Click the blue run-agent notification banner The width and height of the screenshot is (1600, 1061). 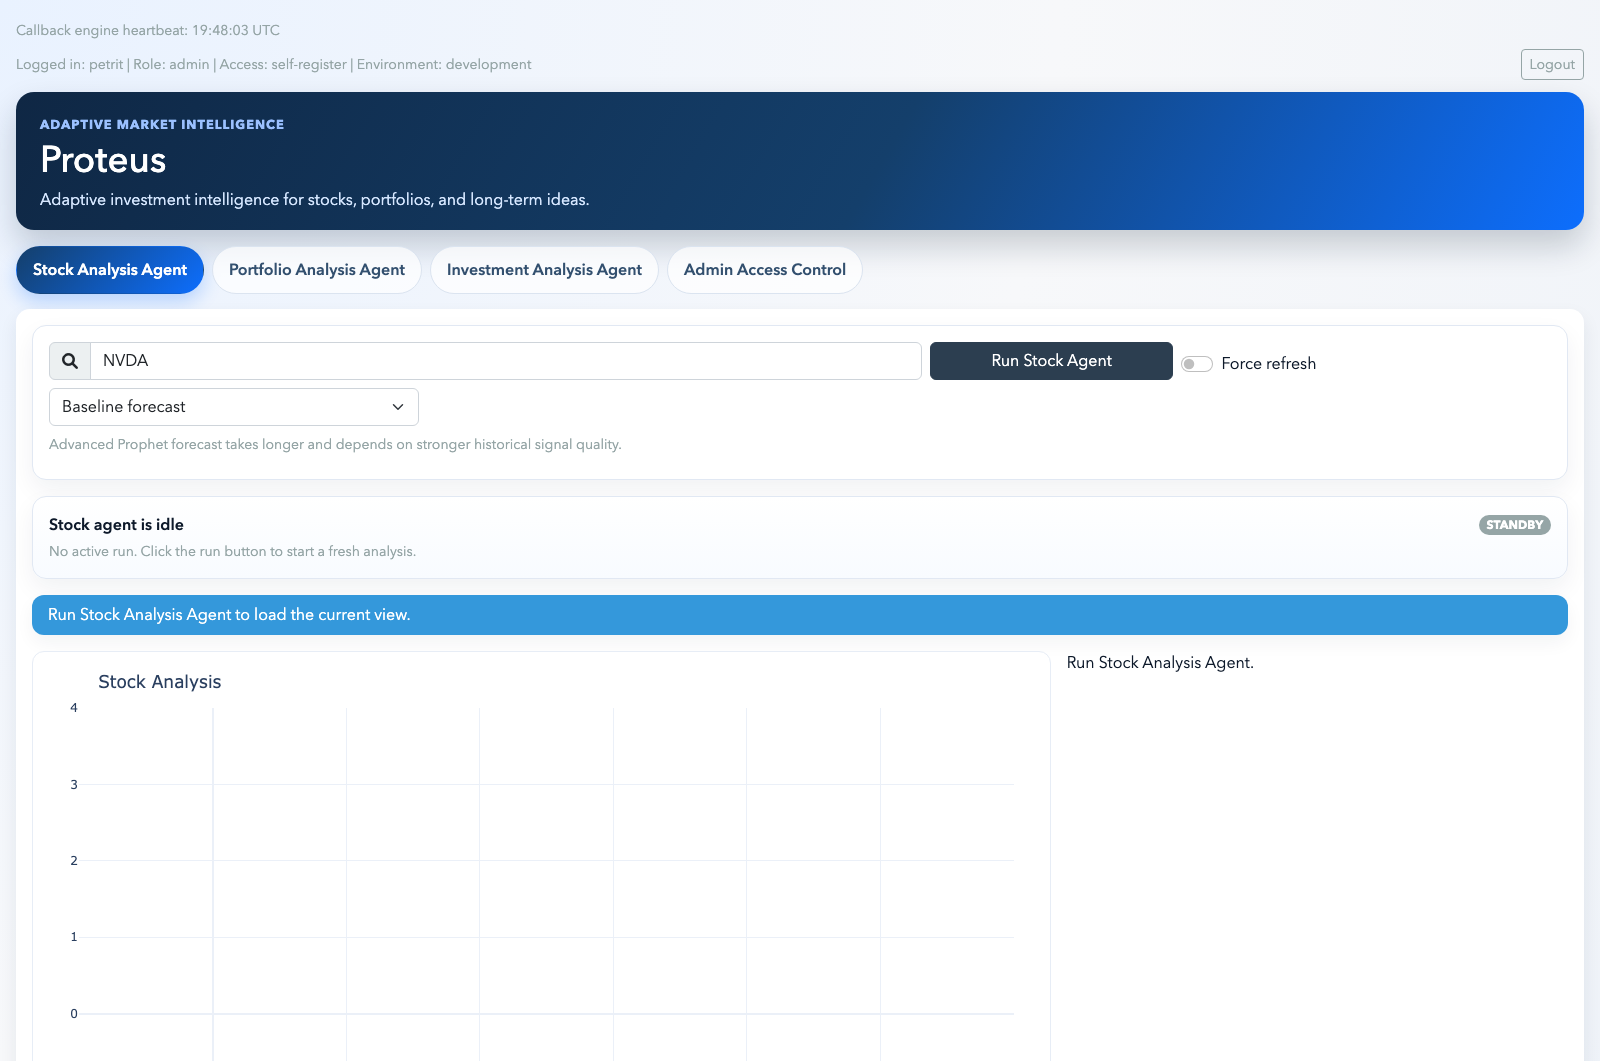click(800, 614)
